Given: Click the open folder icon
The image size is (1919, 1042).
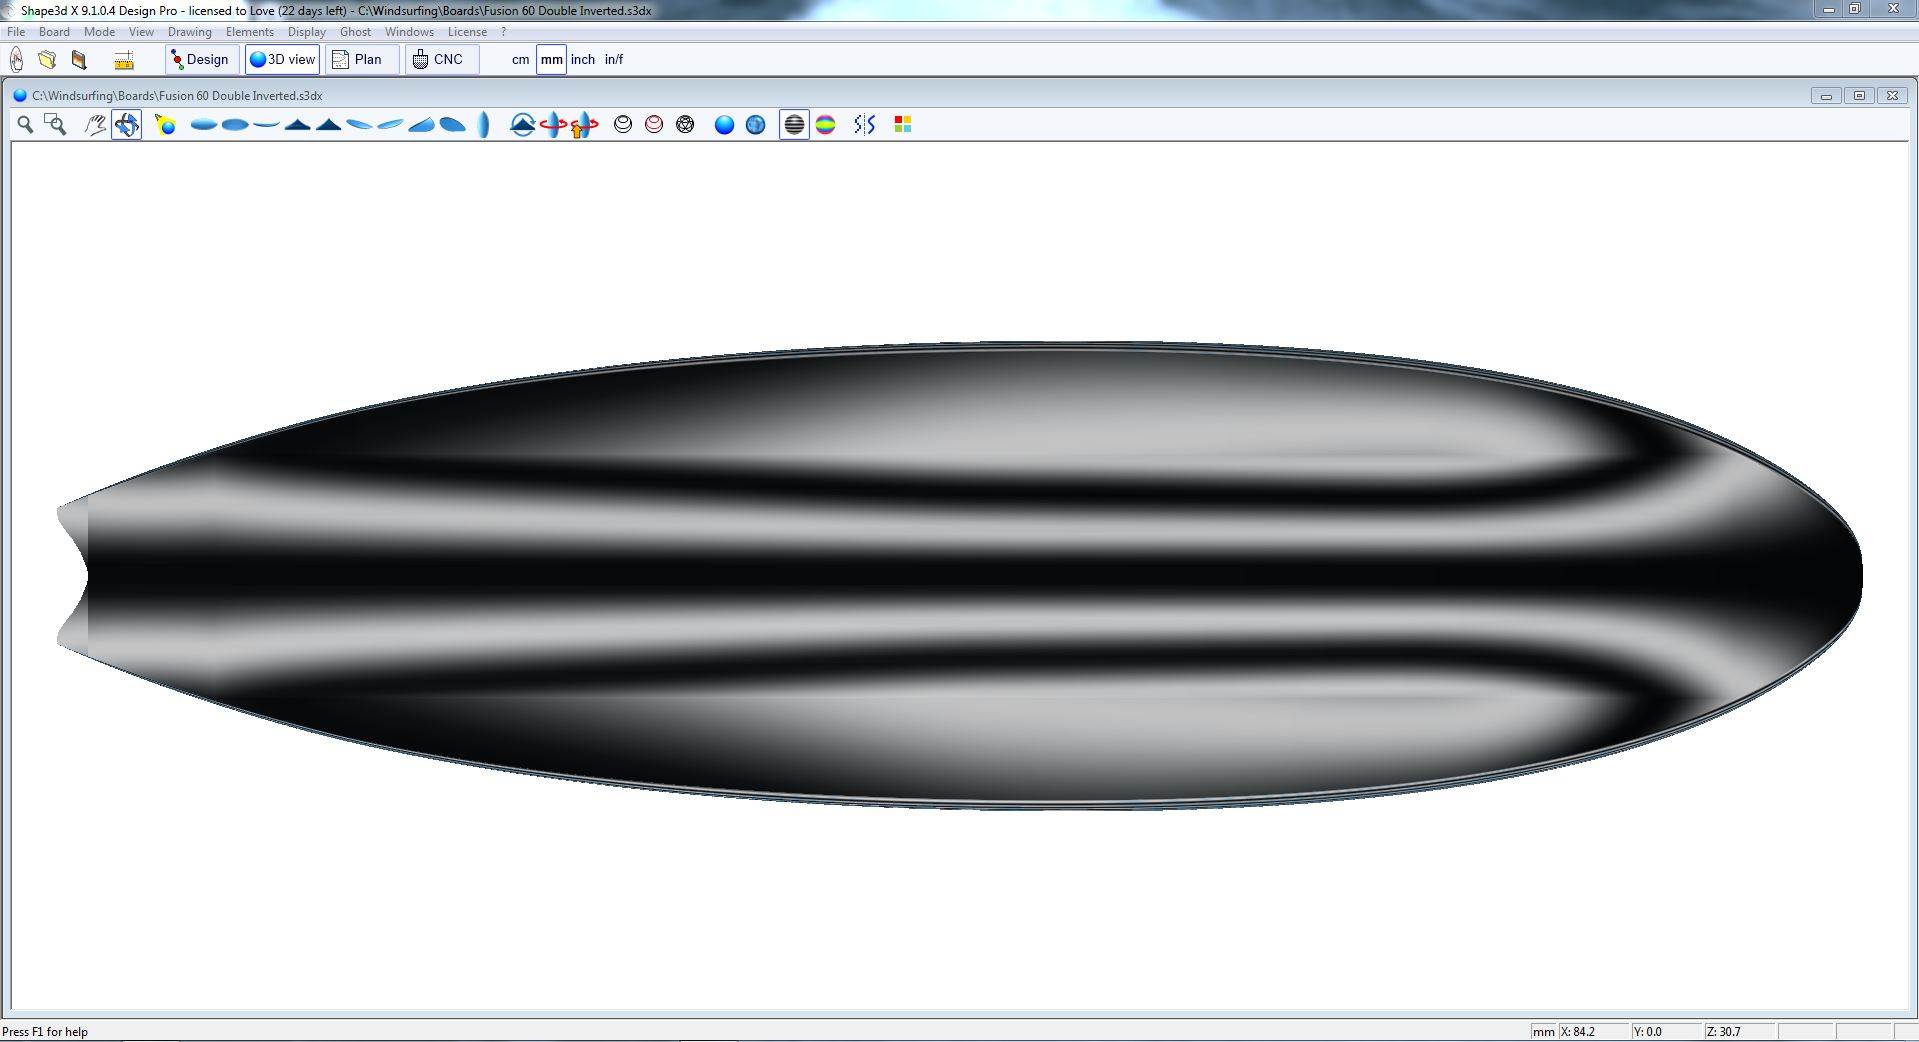Looking at the screenshot, I should (47, 60).
